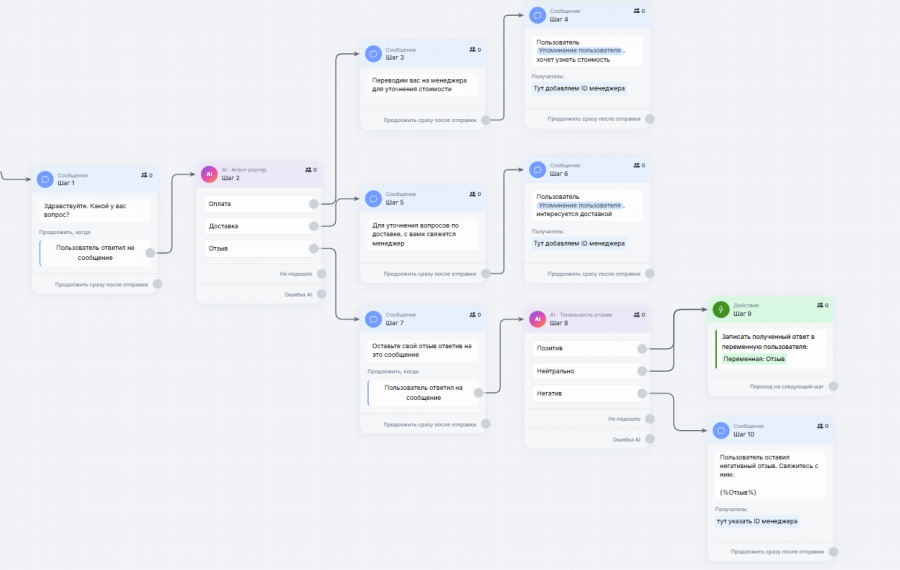The image size is (900, 570).
Task: Click the Оплата output connector in Шаг 2
Action: point(313,204)
